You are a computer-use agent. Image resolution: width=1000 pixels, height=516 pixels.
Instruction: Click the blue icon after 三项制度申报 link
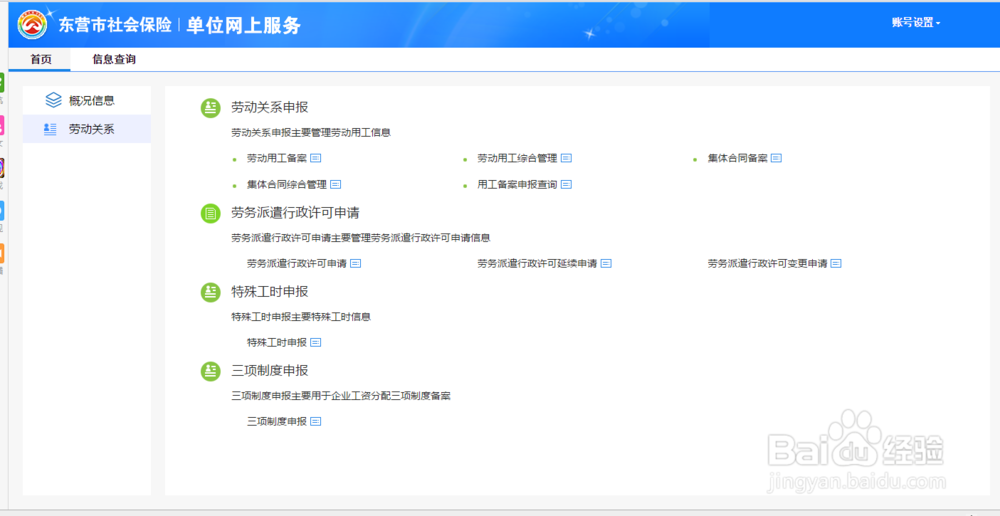(x=316, y=422)
